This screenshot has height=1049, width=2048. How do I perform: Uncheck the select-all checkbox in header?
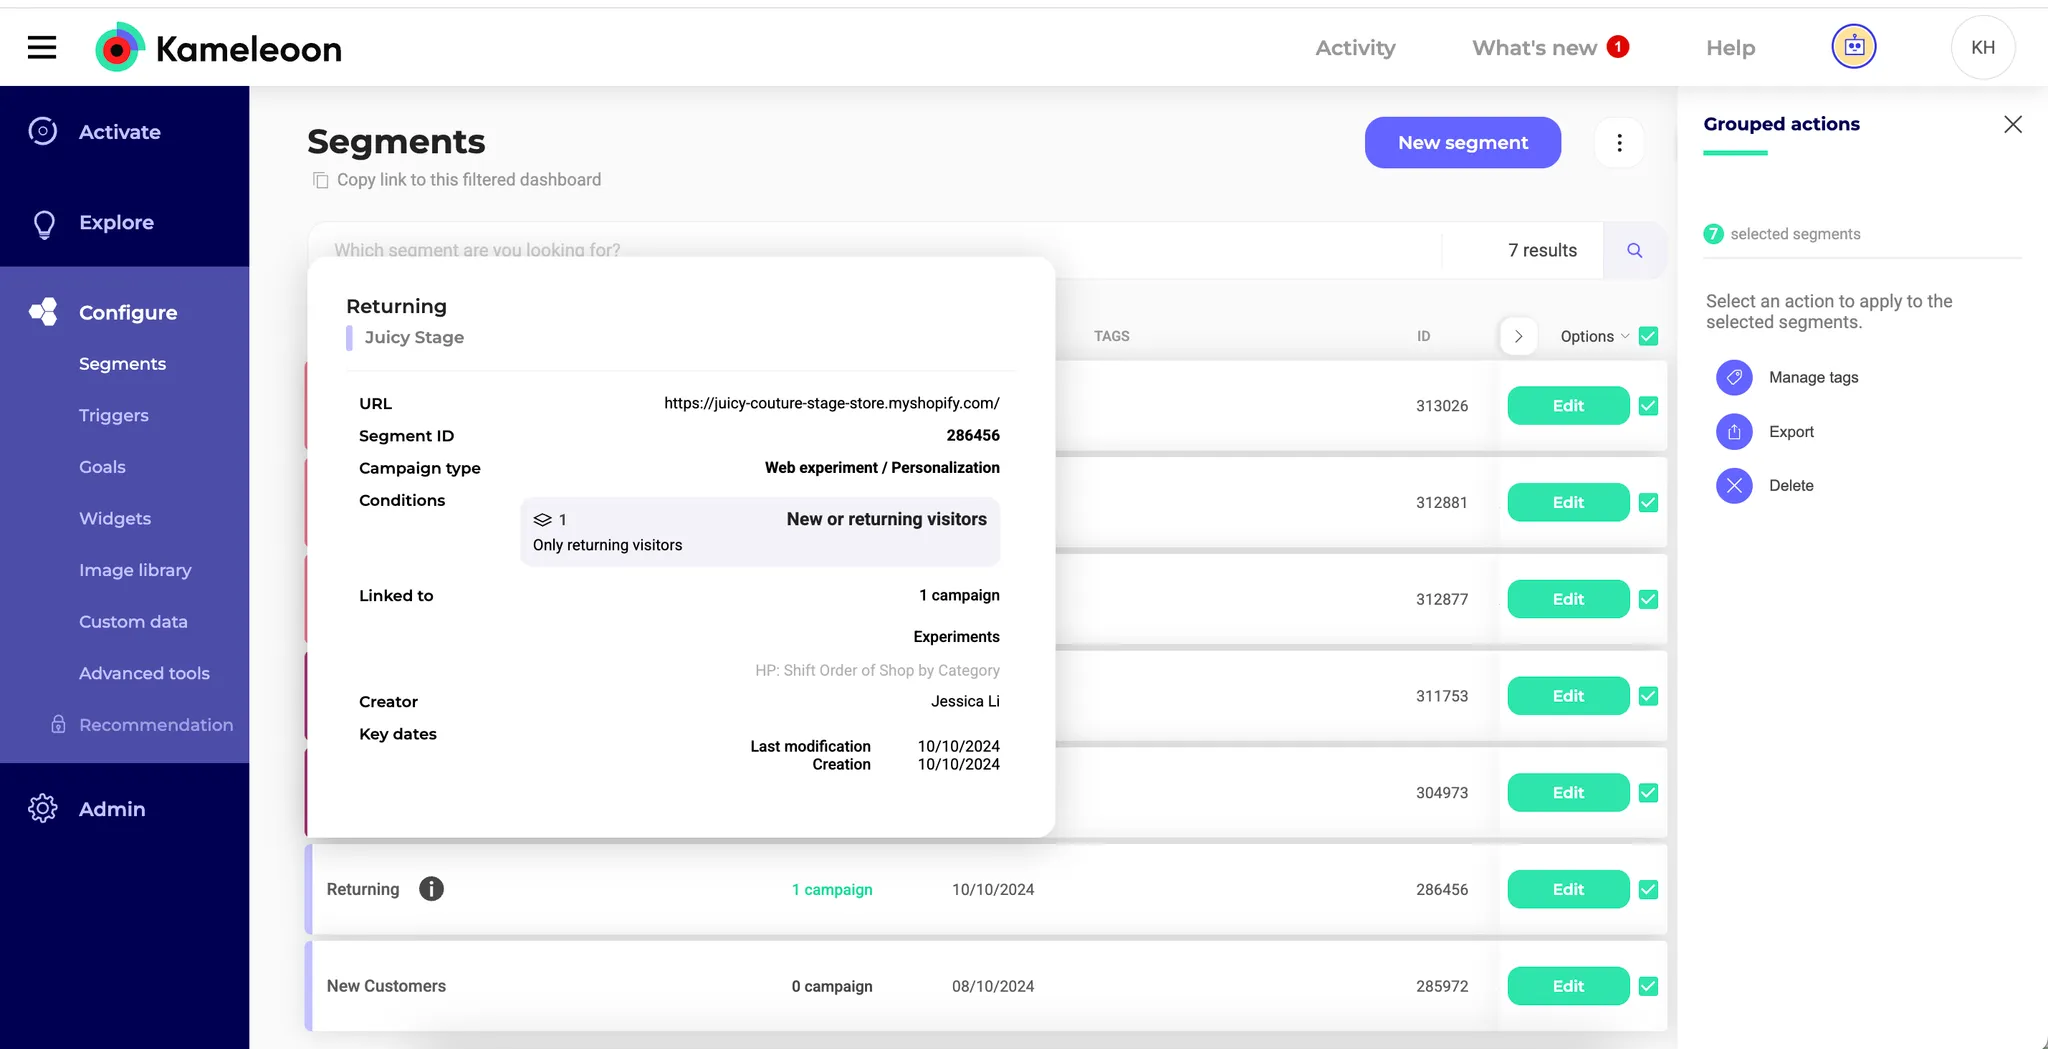1649,336
